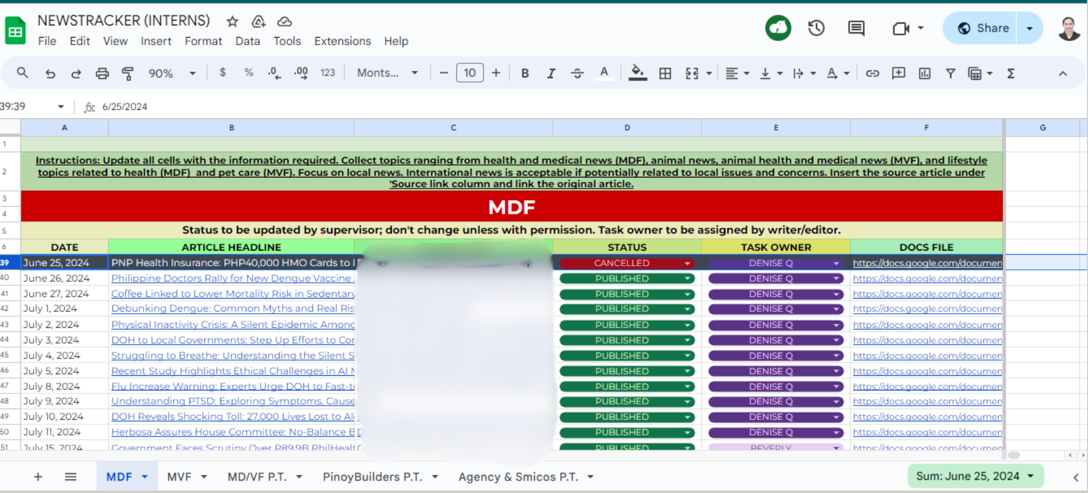Open the zoom level 90% dropdown
Image resolution: width=1088 pixels, height=493 pixels.
coord(172,73)
